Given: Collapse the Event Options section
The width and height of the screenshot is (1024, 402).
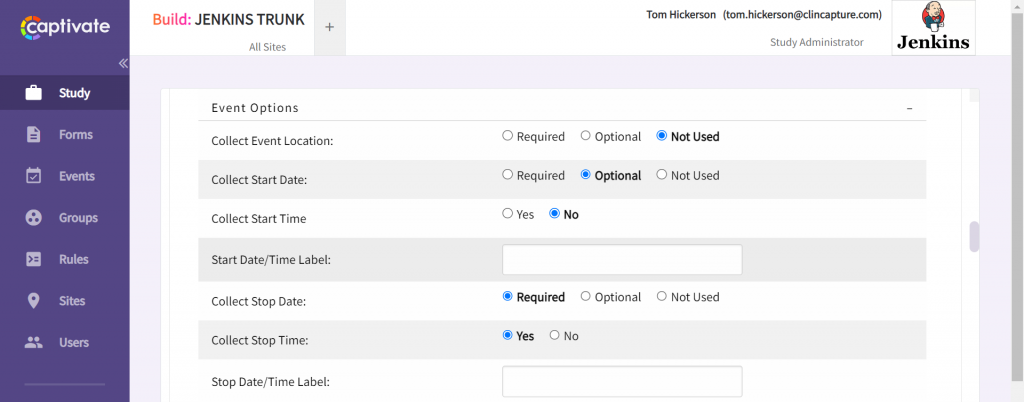Looking at the screenshot, I should click(909, 108).
